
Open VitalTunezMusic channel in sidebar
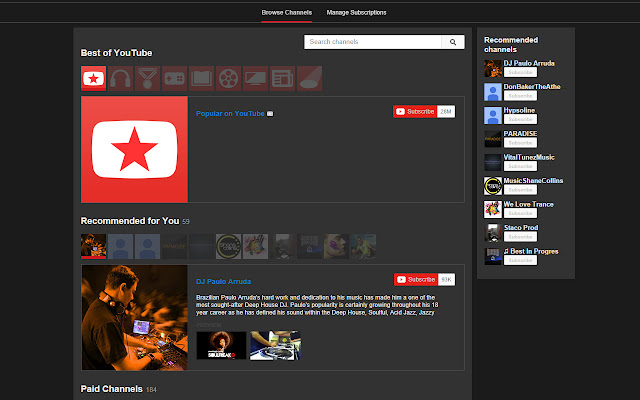[x=529, y=157]
